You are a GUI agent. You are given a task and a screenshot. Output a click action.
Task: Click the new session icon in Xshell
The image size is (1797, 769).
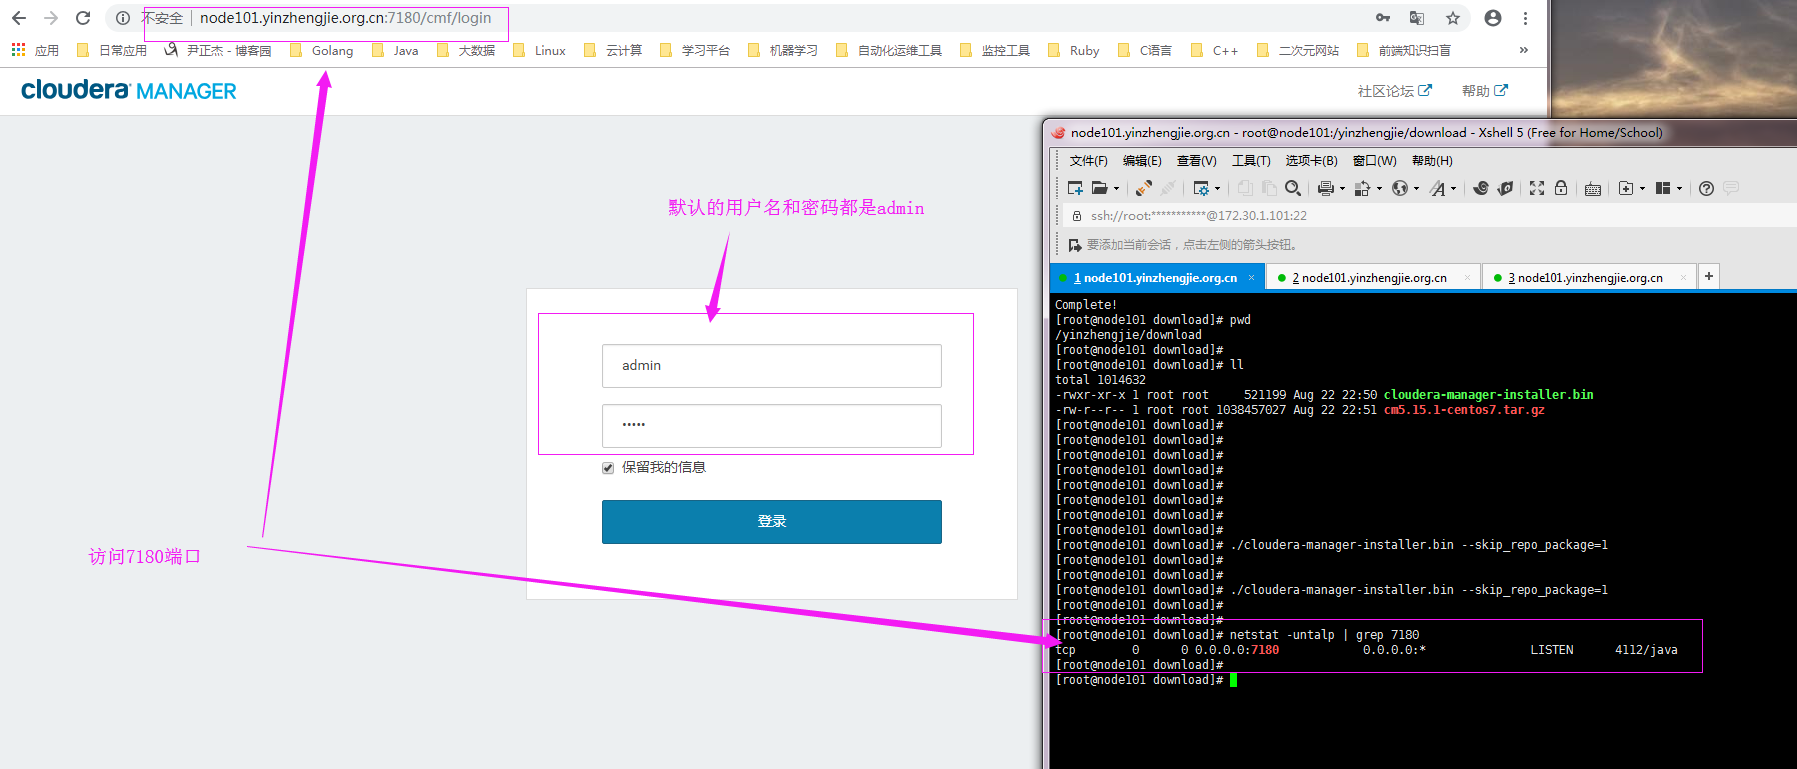coord(1075,188)
